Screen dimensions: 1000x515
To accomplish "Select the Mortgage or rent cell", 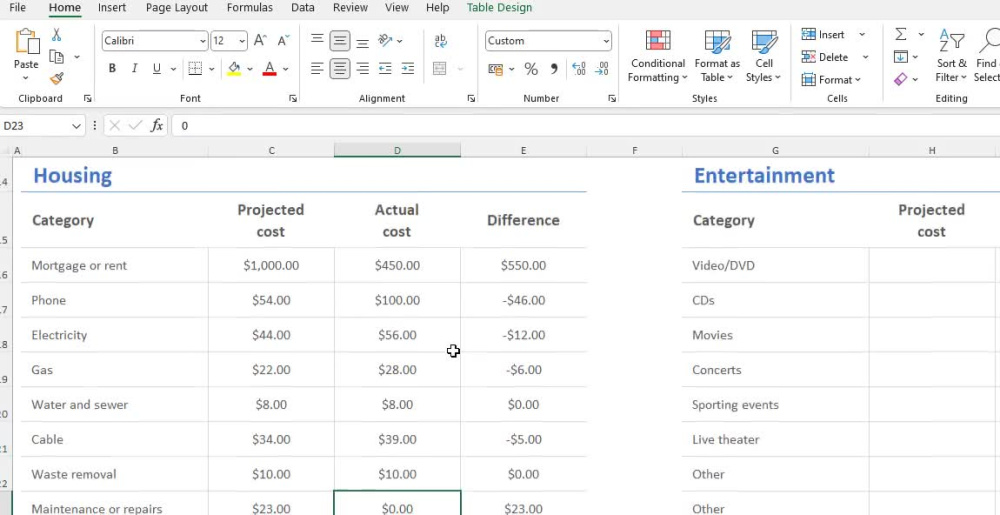I will coord(114,265).
